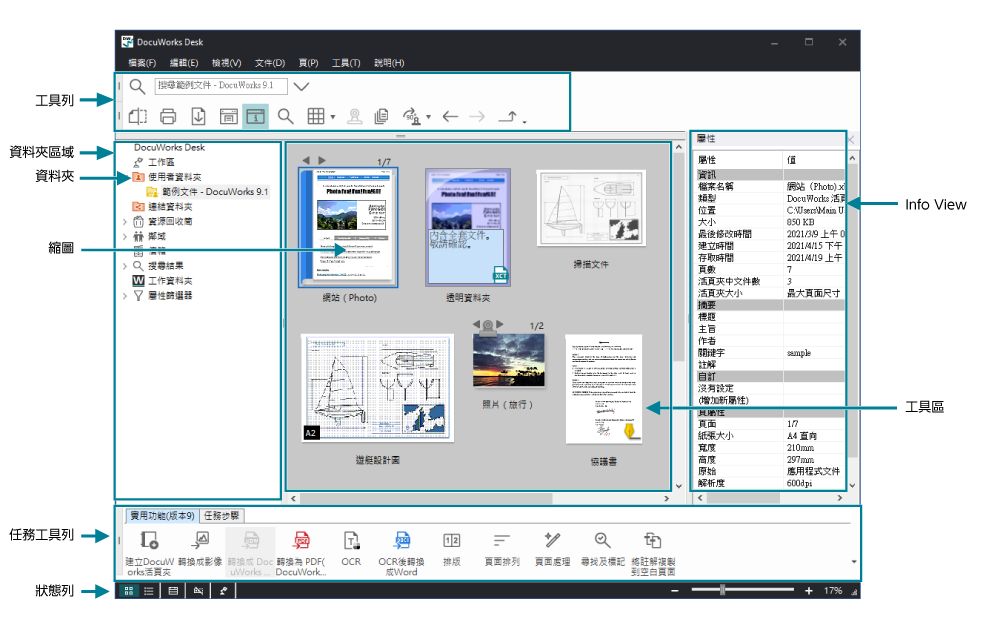
Task: Open the 編輯(E) menu
Action: (184, 63)
